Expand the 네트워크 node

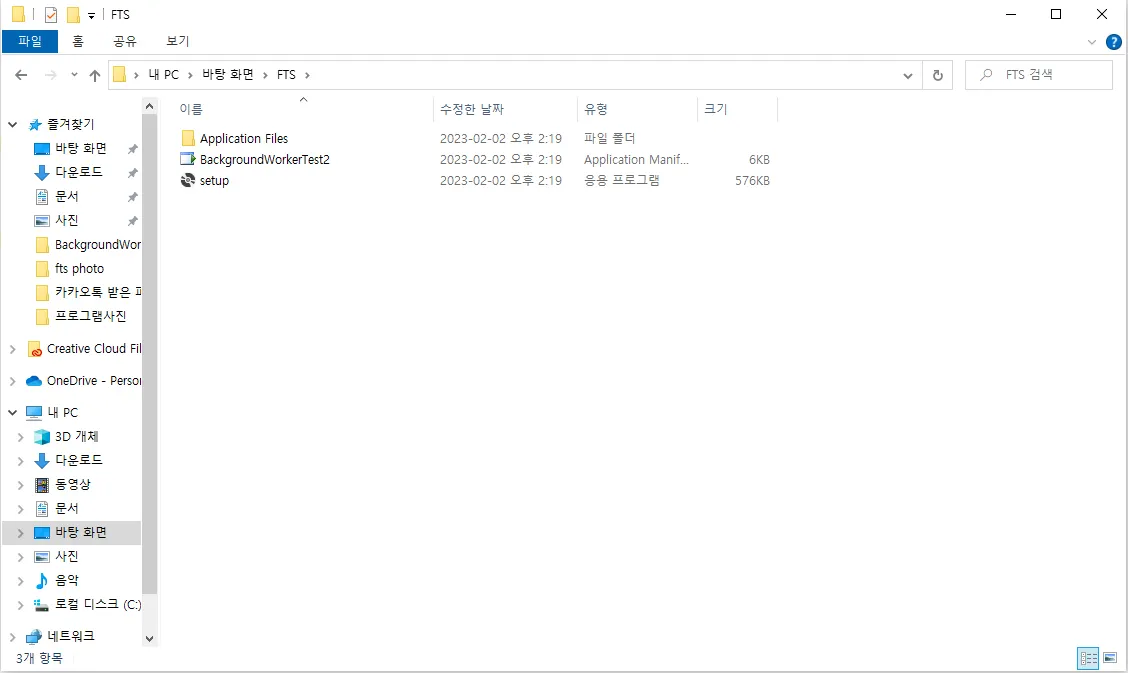[12, 636]
